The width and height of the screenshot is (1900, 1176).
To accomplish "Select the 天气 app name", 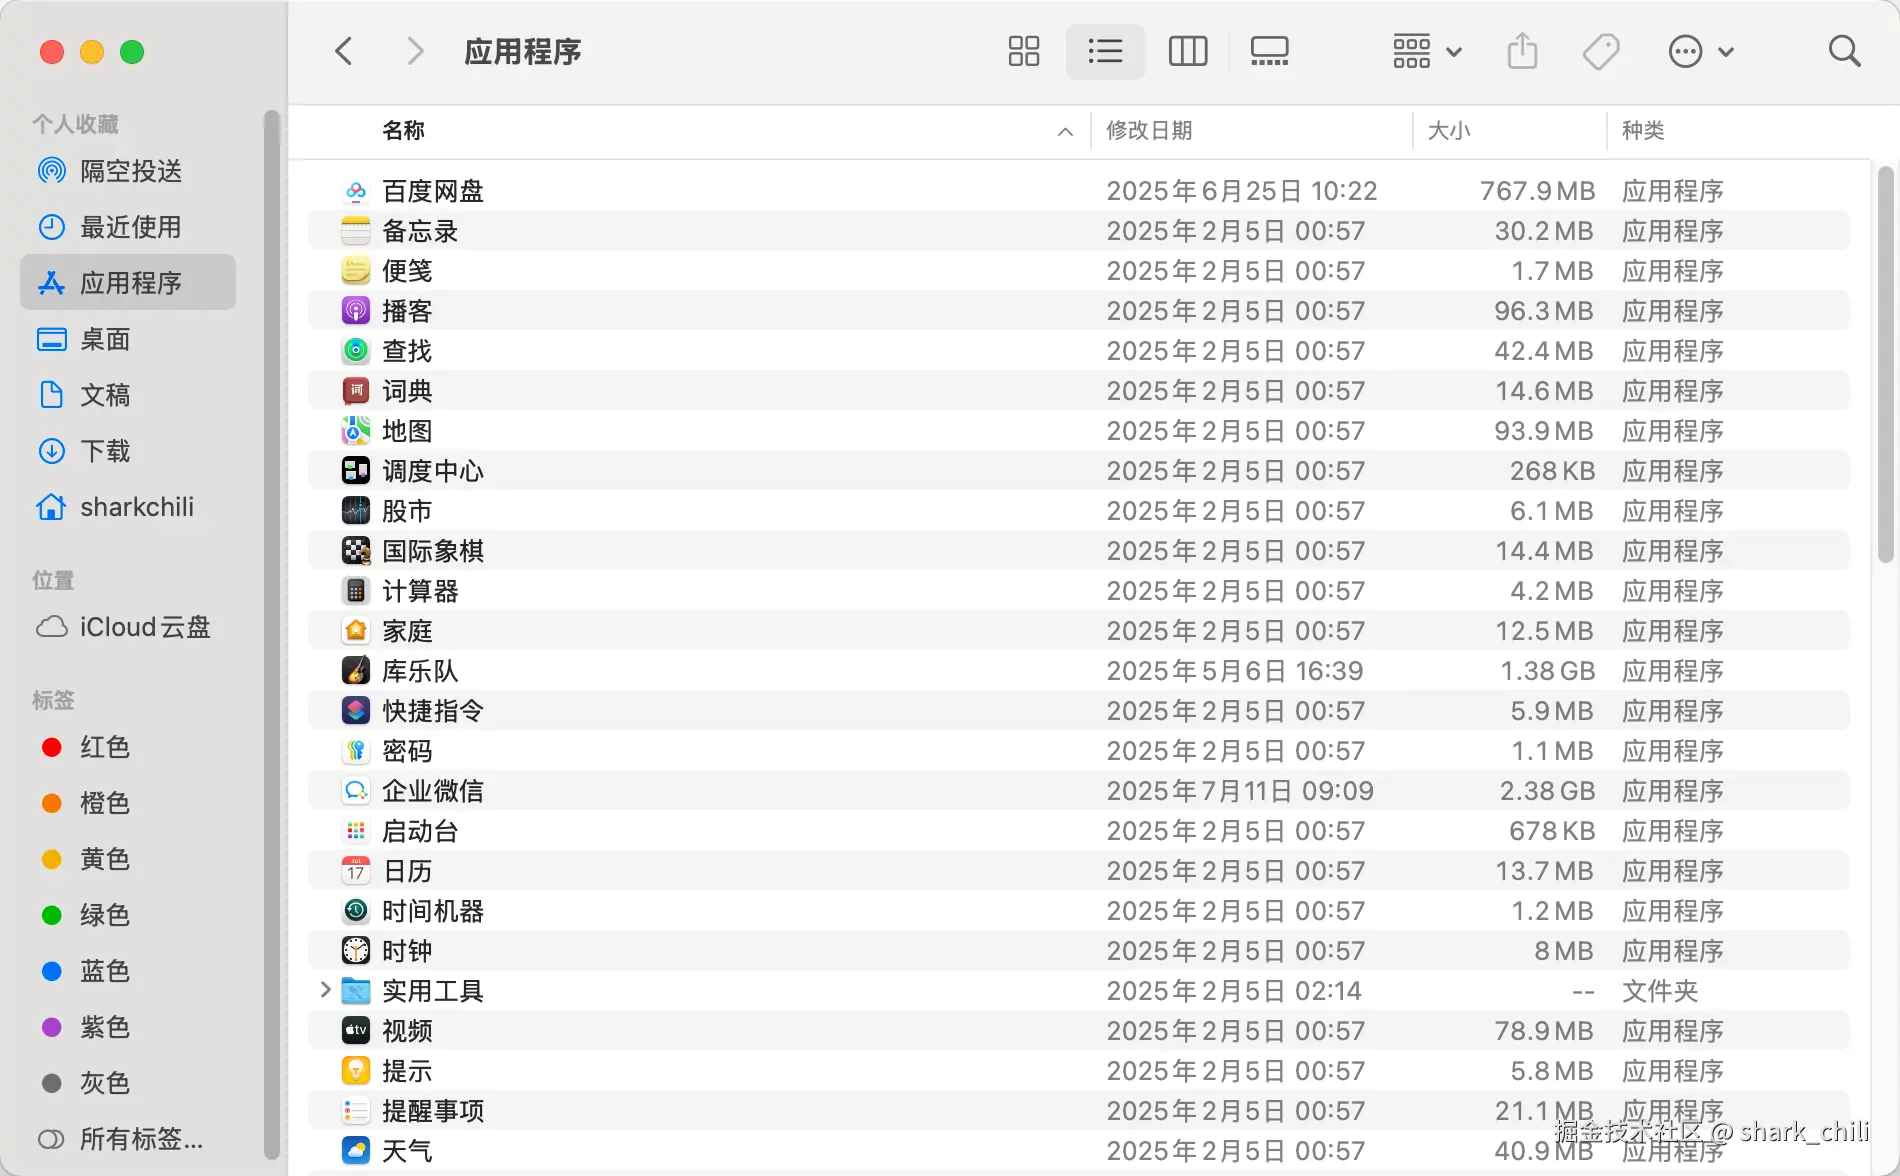I will pyautogui.click(x=407, y=1151).
